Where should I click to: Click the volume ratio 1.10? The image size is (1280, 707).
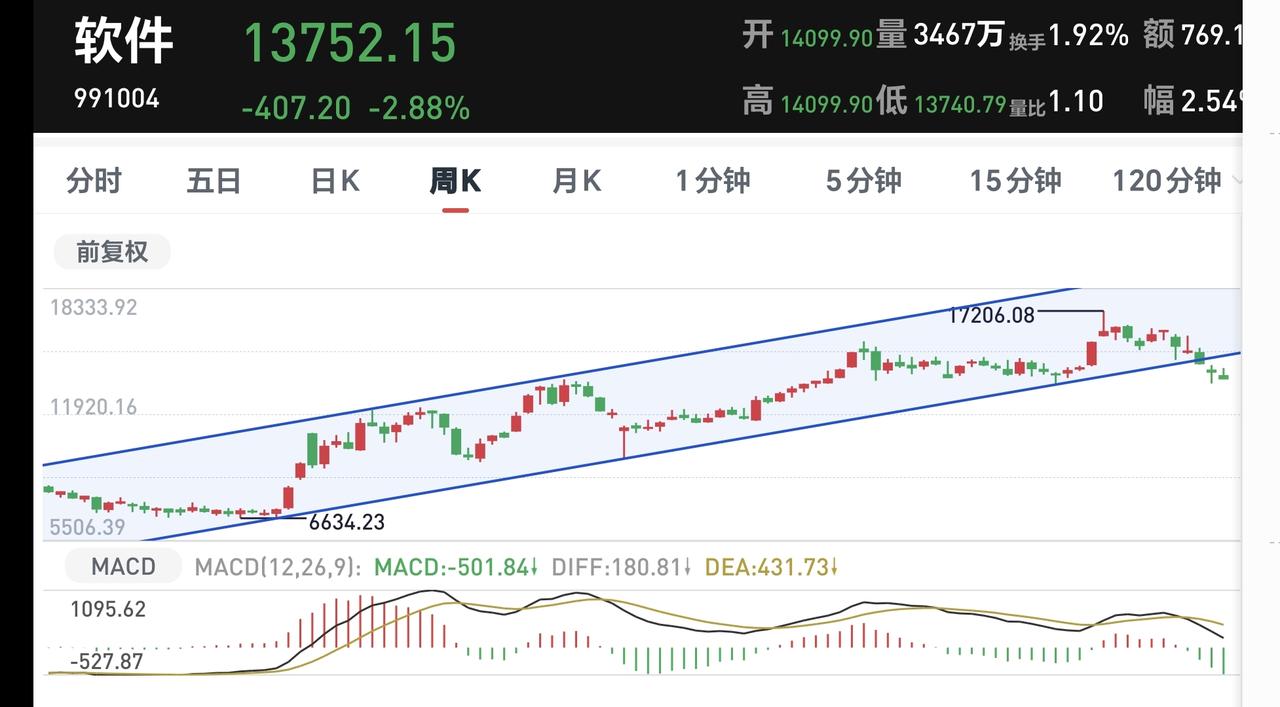[1076, 101]
